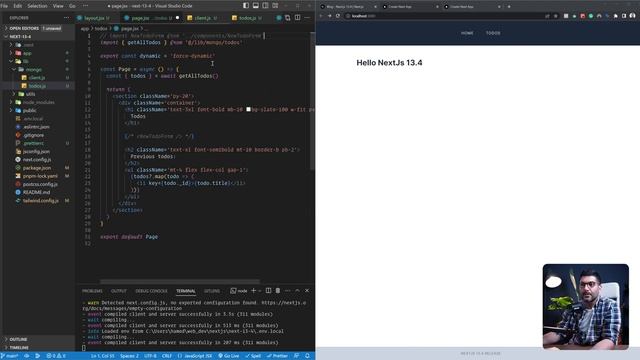Click the editor horizontal scrollbar
Viewport: 640px width, 360px height.
pyautogui.click(x=180, y=281)
